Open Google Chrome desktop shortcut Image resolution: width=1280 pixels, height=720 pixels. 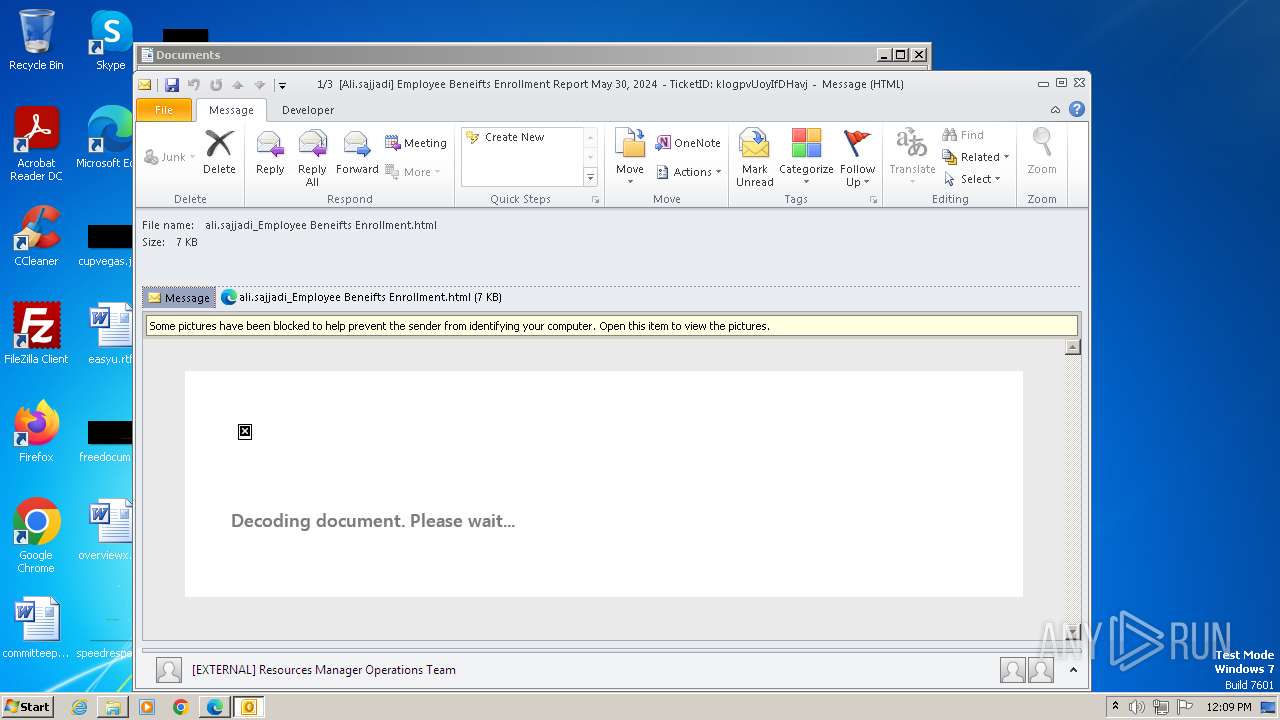coord(36,536)
